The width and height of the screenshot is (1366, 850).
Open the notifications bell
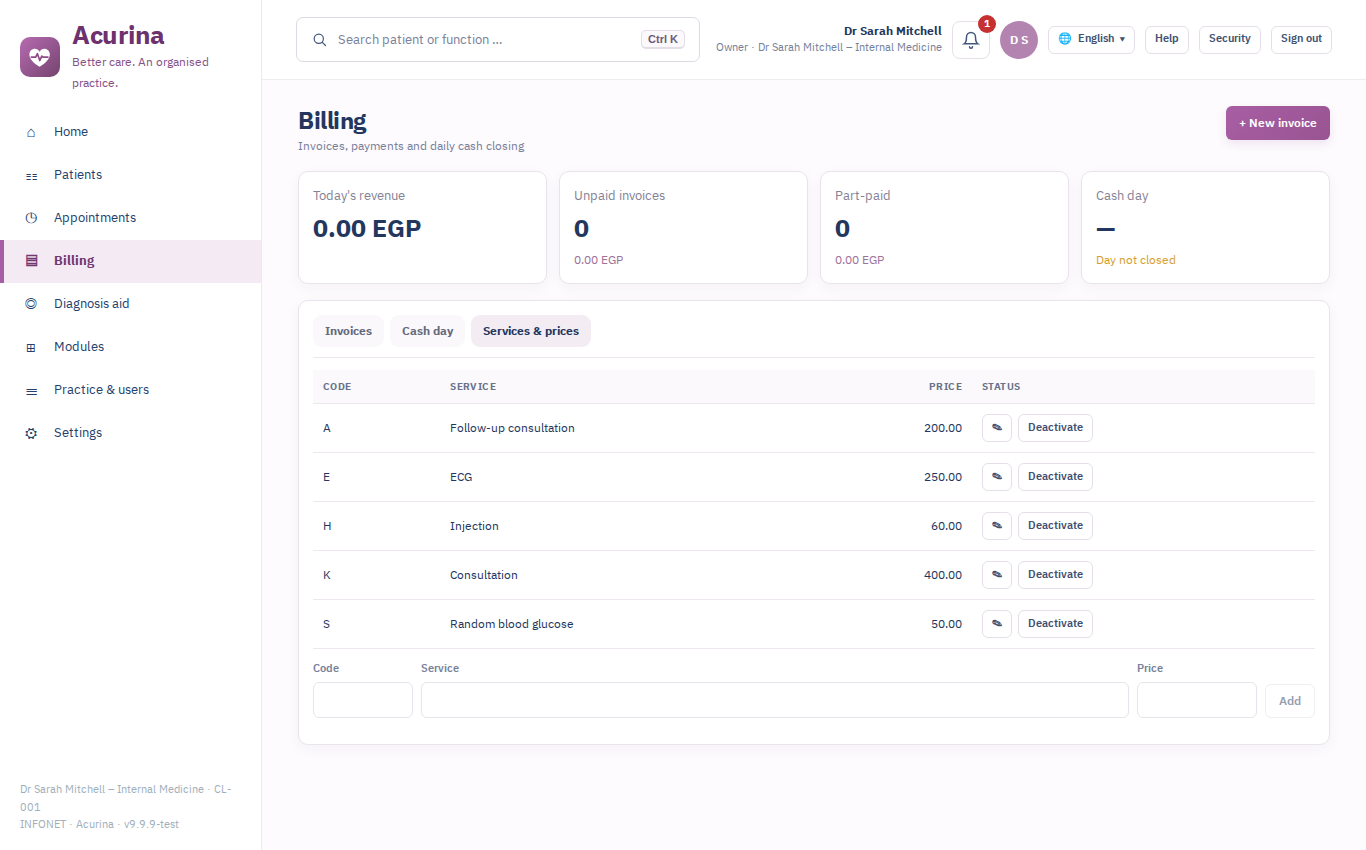pyautogui.click(x=971, y=40)
